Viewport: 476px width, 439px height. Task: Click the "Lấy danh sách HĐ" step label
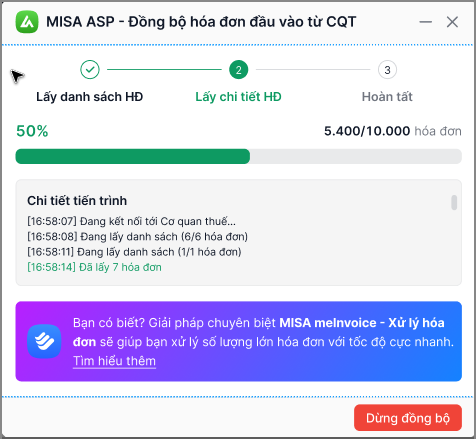[90, 97]
